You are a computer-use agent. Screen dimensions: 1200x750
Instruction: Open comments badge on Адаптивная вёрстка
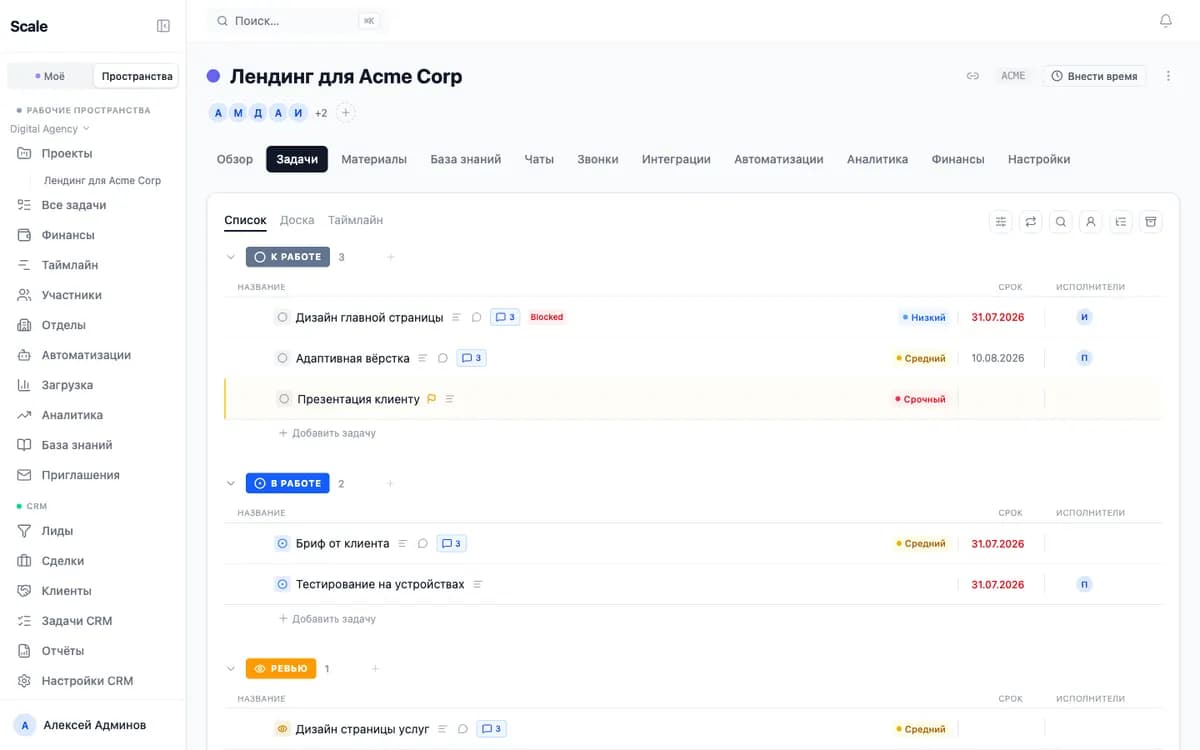click(x=471, y=358)
